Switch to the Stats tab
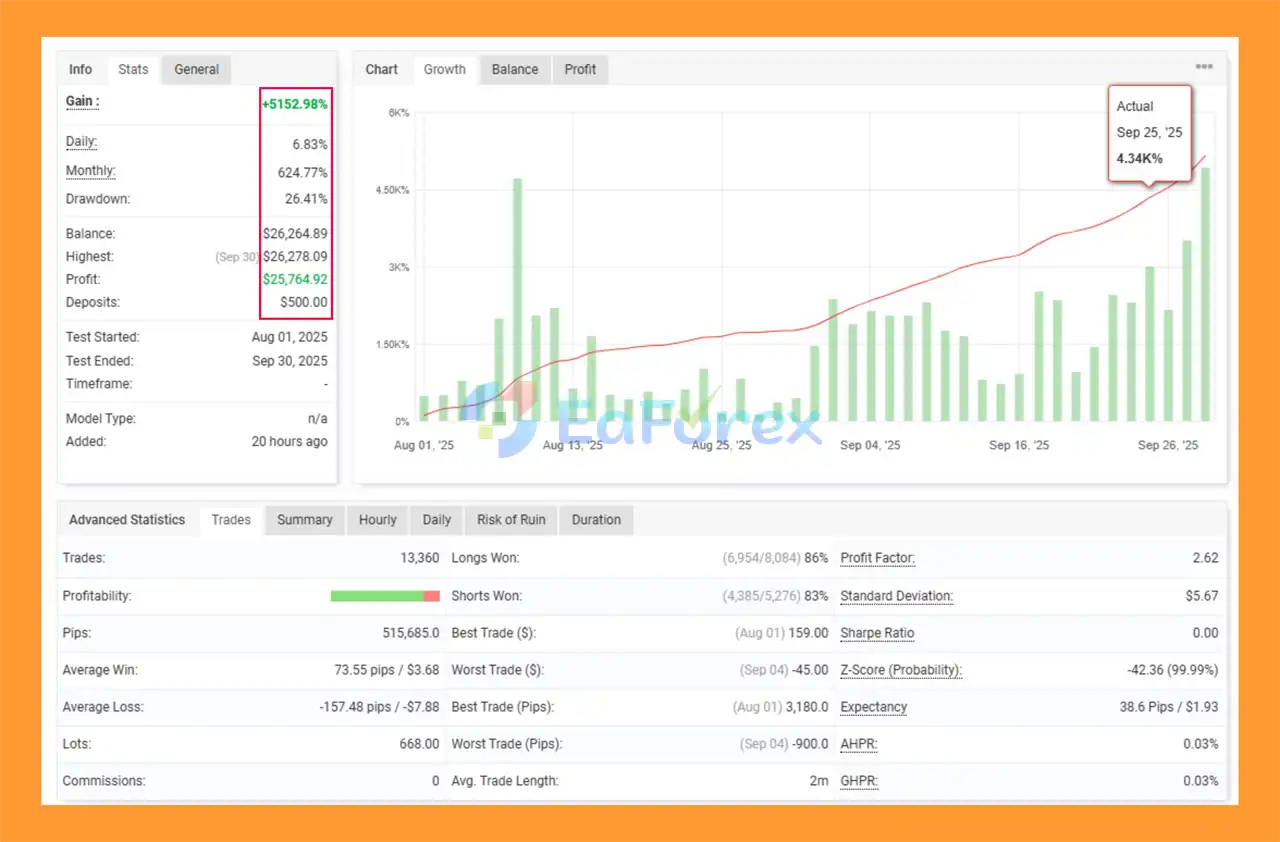Viewport: 1280px width, 842px height. coord(133,70)
